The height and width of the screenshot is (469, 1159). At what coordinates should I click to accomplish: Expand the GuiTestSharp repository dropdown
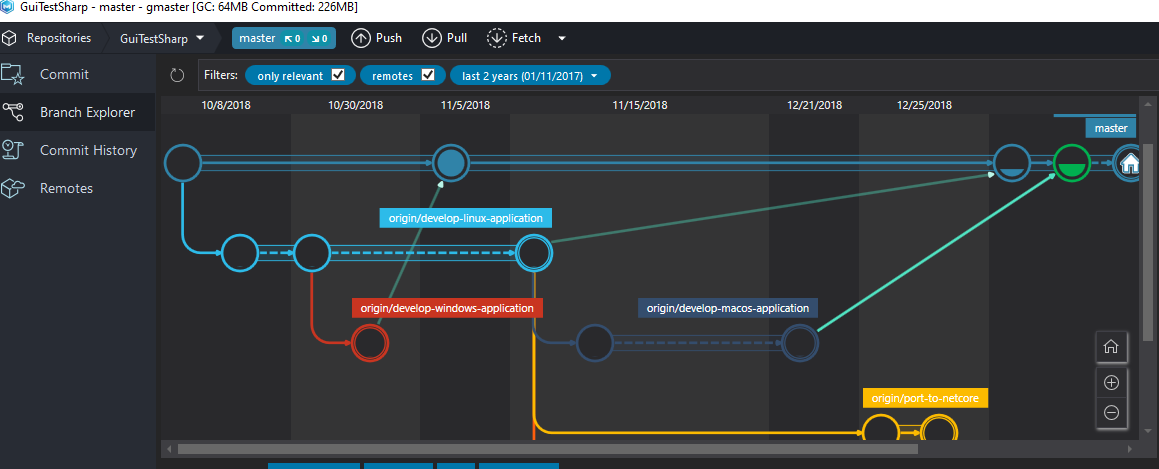[x=162, y=38]
